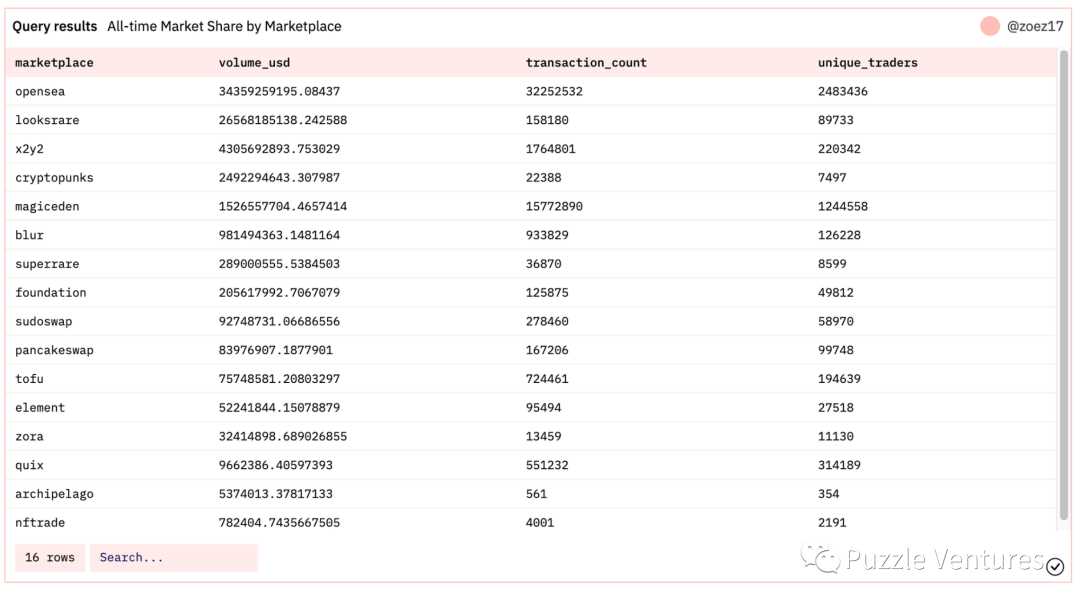Select the opensea marketplace cell
1080x605 pixels.
tap(39, 91)
